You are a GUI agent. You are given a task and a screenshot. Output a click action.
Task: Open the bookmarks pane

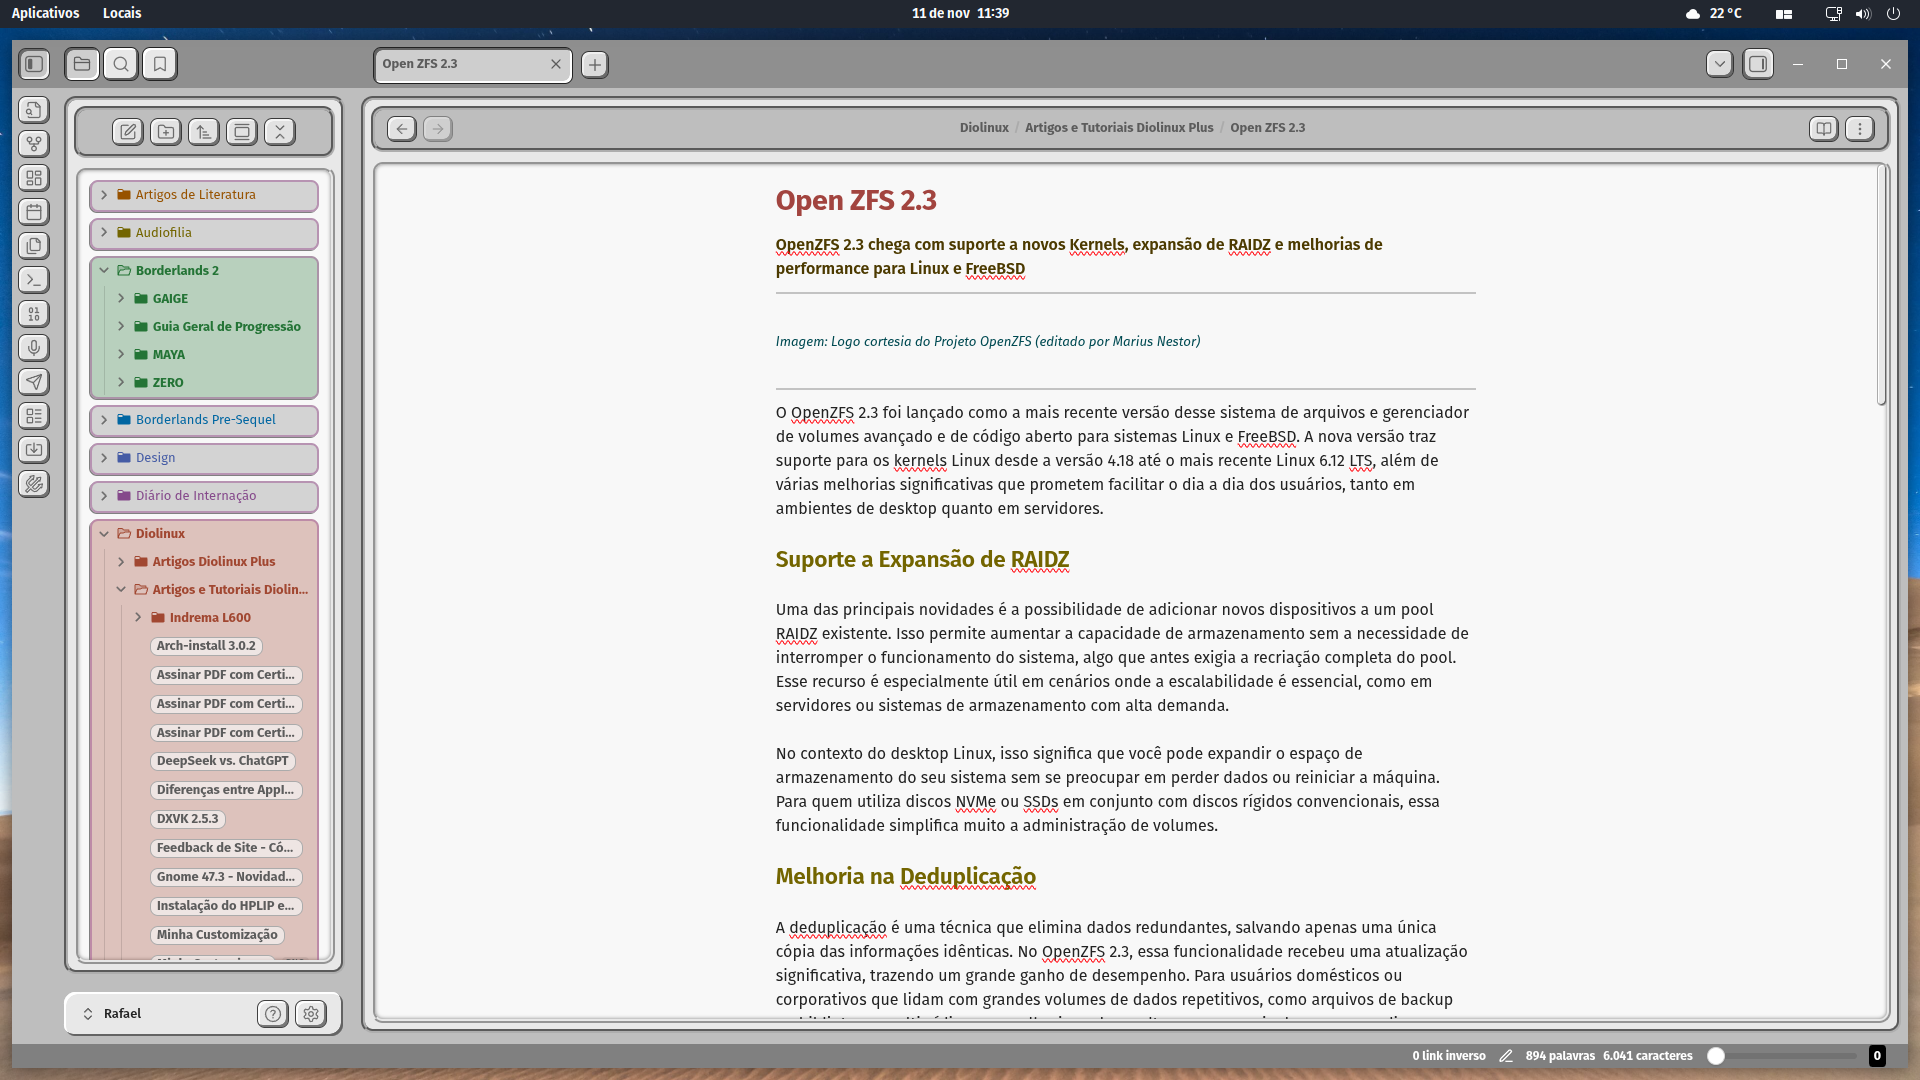(x=160, y=64)
